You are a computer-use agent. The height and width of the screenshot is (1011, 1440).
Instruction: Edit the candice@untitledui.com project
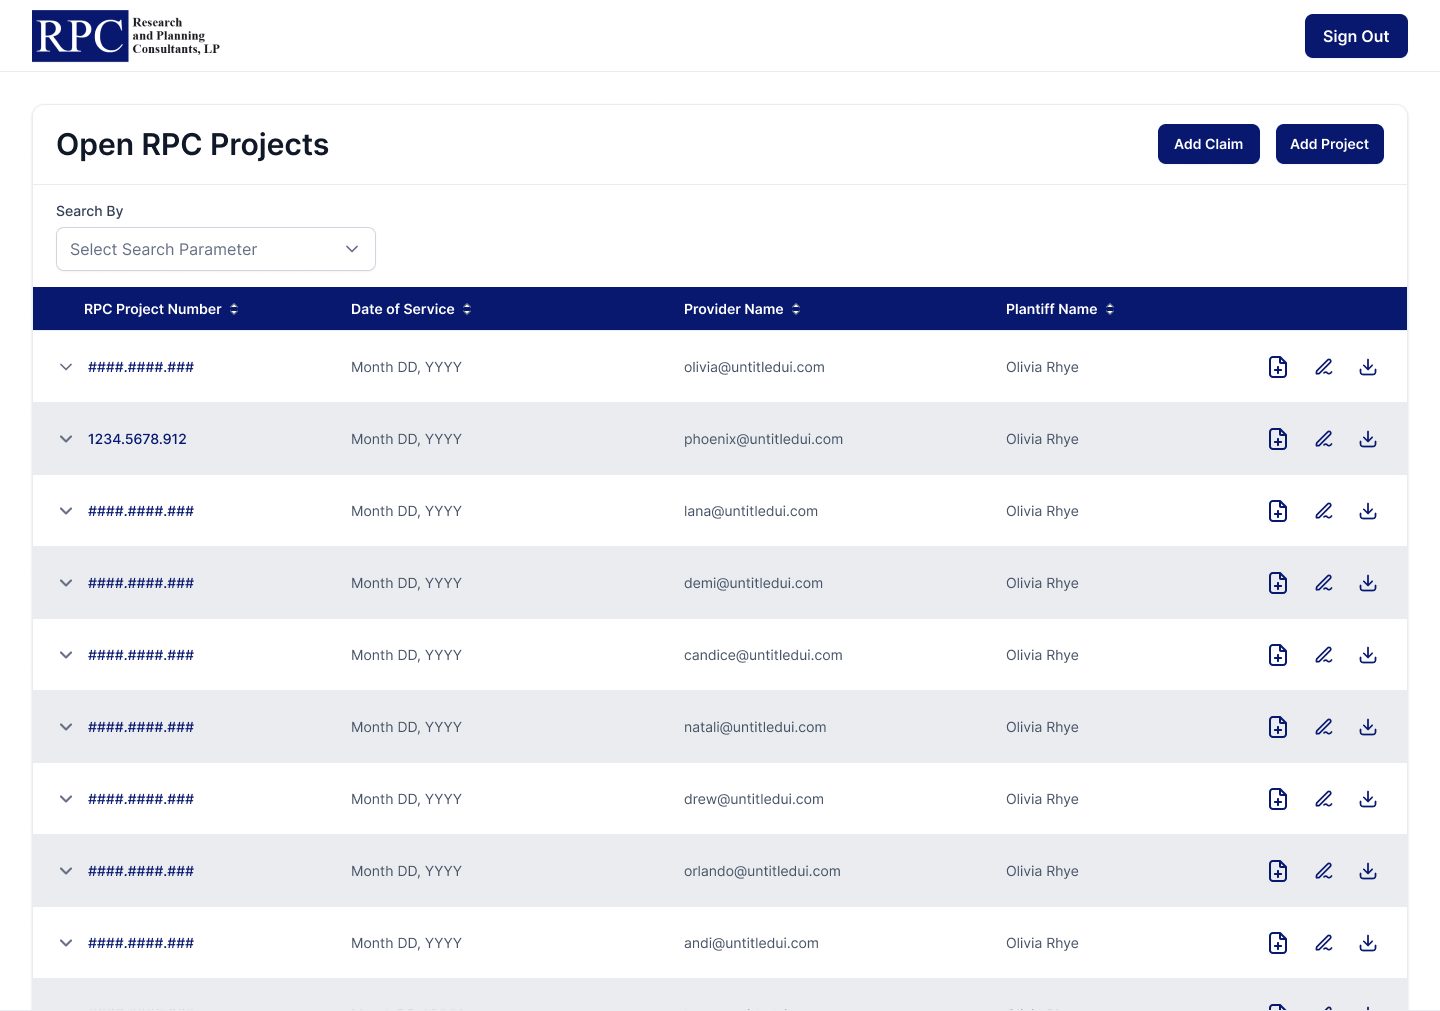[x=1323, y=655]
